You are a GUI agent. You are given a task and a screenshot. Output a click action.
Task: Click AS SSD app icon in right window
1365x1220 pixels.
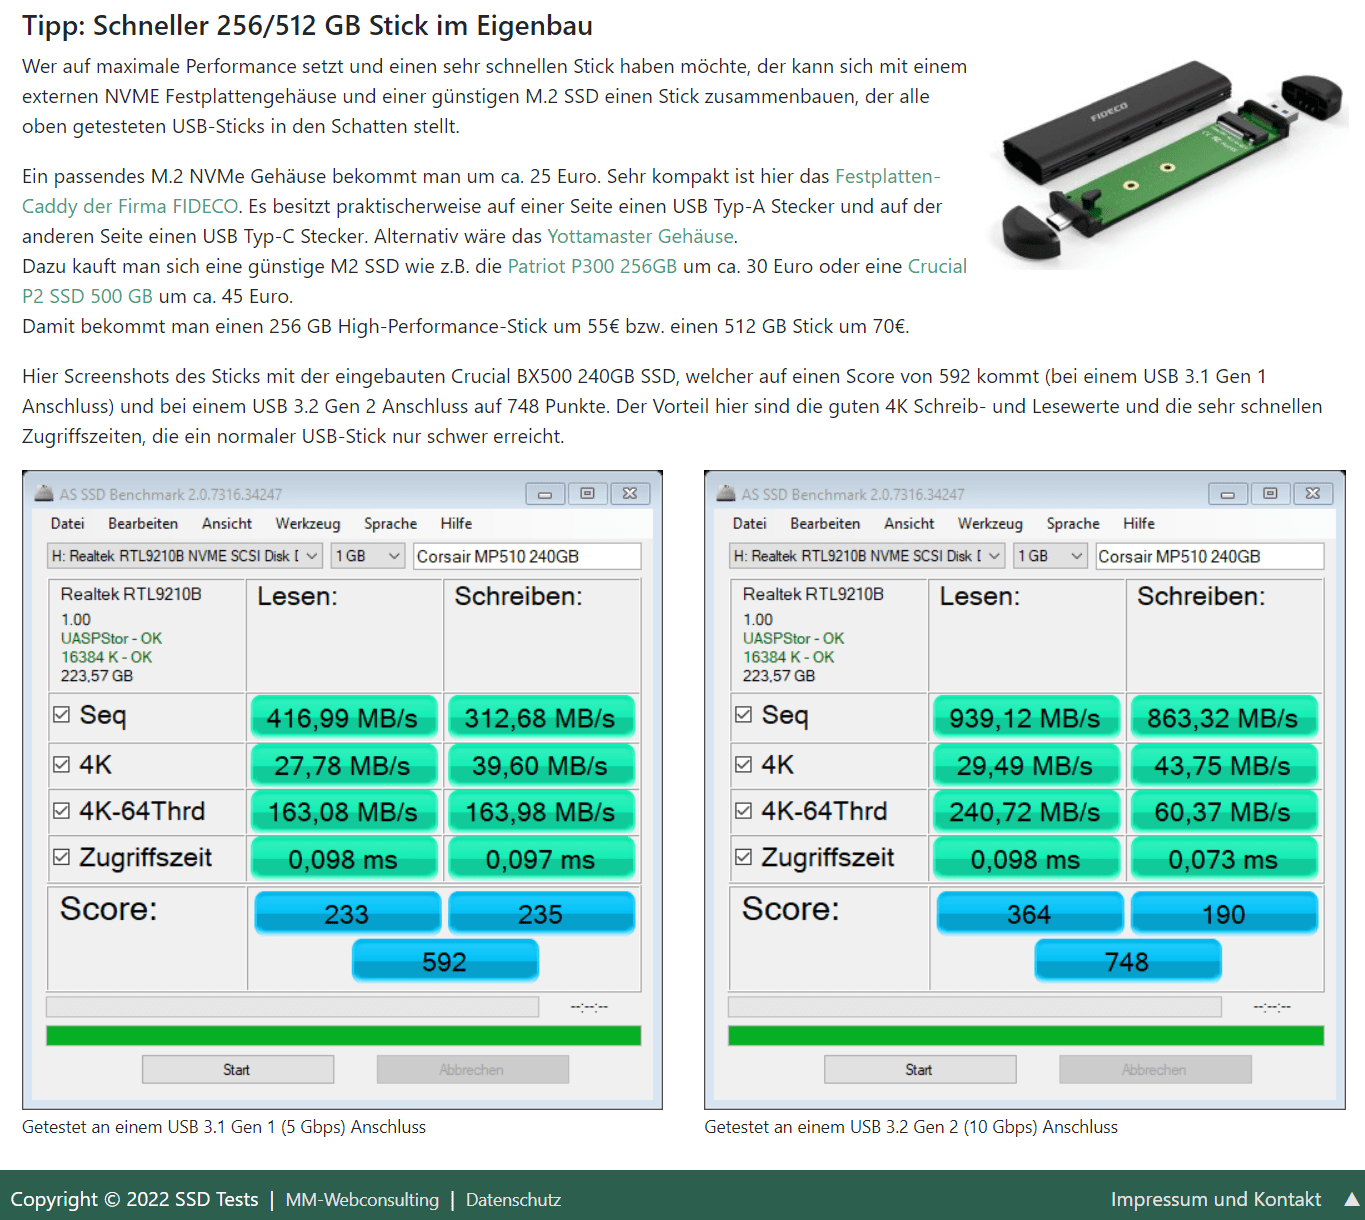tap(726, 493)
